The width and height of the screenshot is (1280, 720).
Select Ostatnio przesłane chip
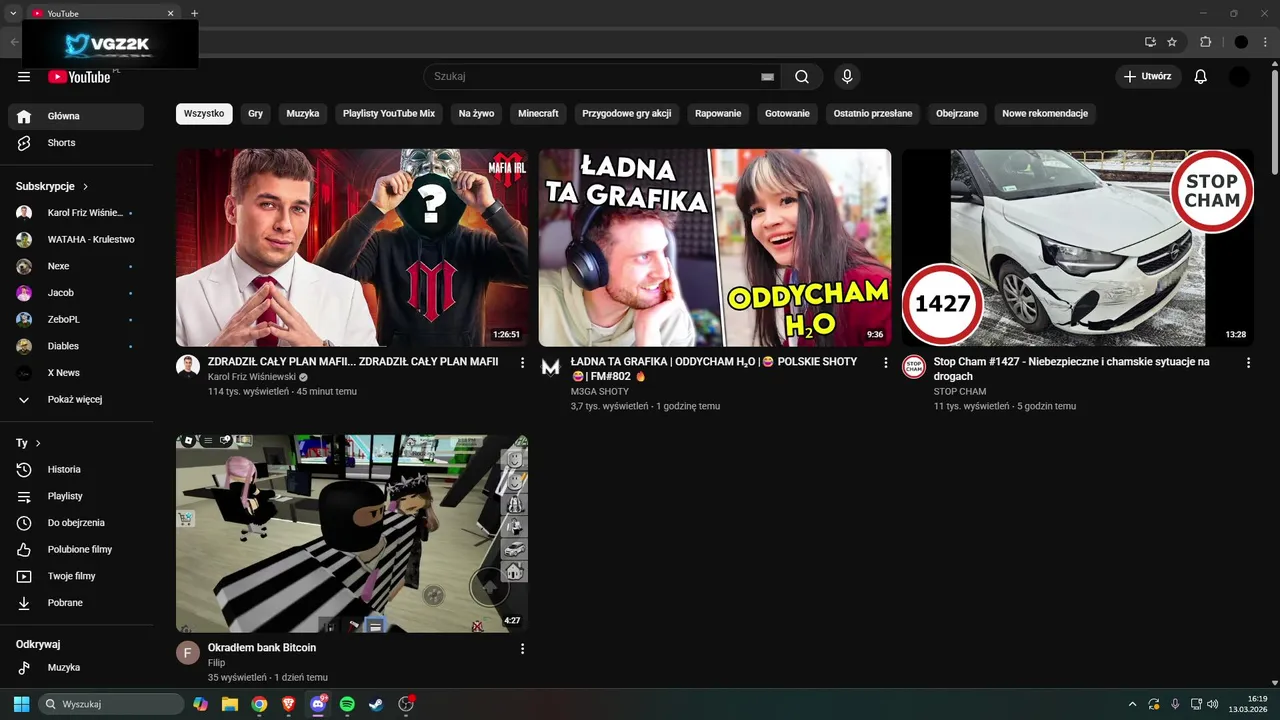click(x=873, y=114)
